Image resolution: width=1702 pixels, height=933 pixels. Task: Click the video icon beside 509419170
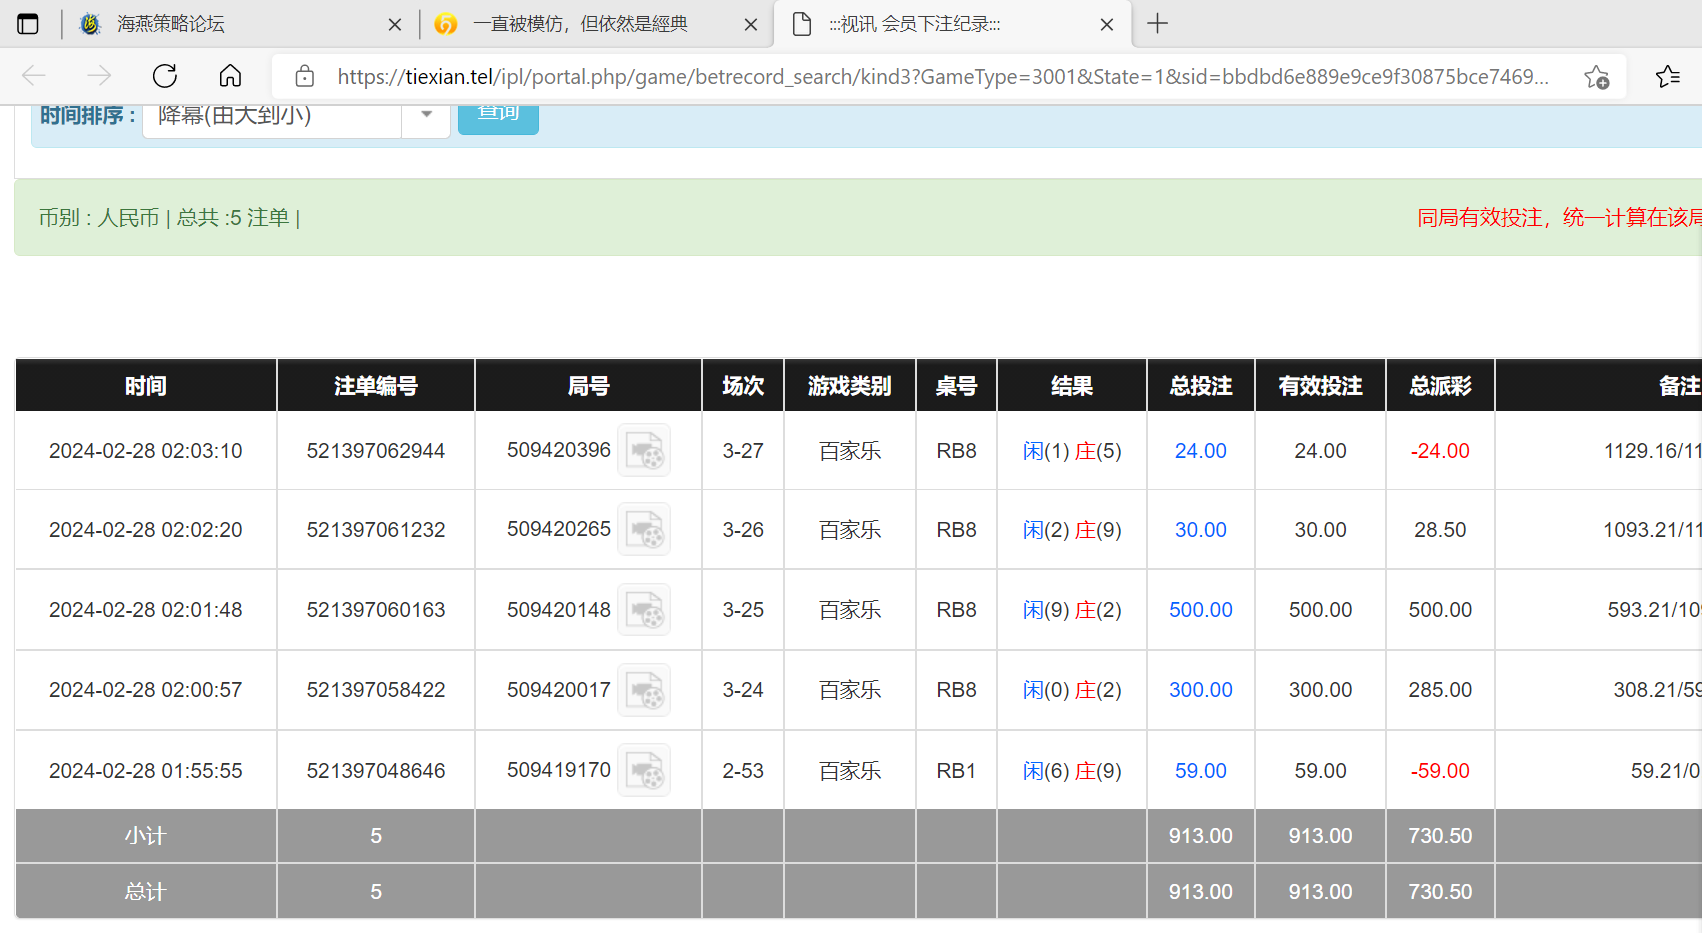[643, 771]
